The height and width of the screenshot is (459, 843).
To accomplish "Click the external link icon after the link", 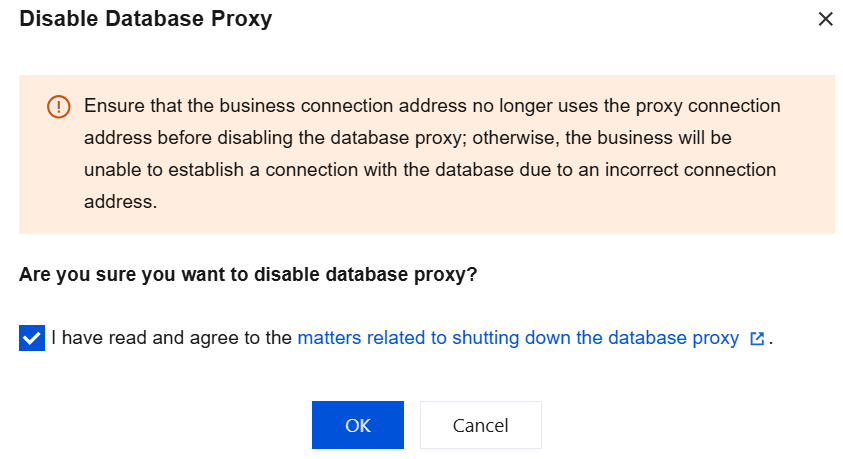I will (757, 339).
